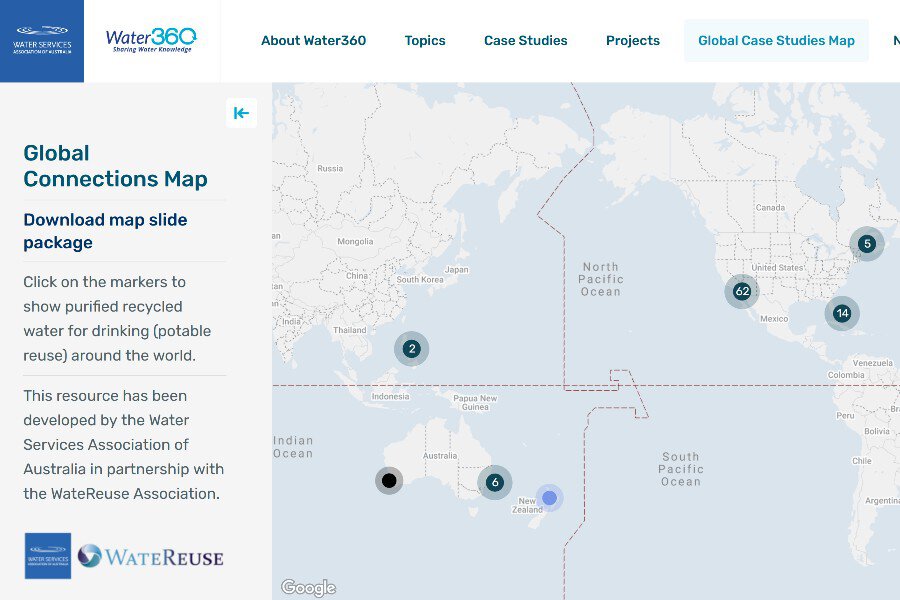Click the cluster marker labeled 14
Image resolution: width=900 pixels, height=600 pixels.
click(842, 313)
